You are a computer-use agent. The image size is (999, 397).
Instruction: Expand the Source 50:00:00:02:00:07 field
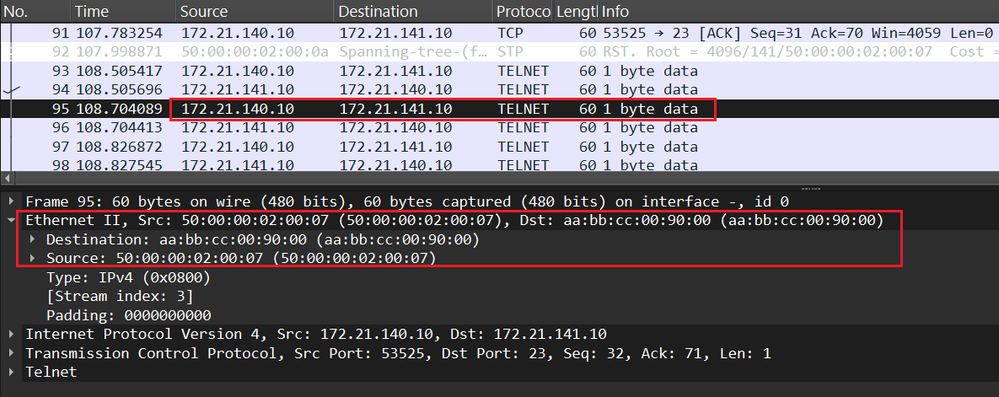click(x=32, y=259)
